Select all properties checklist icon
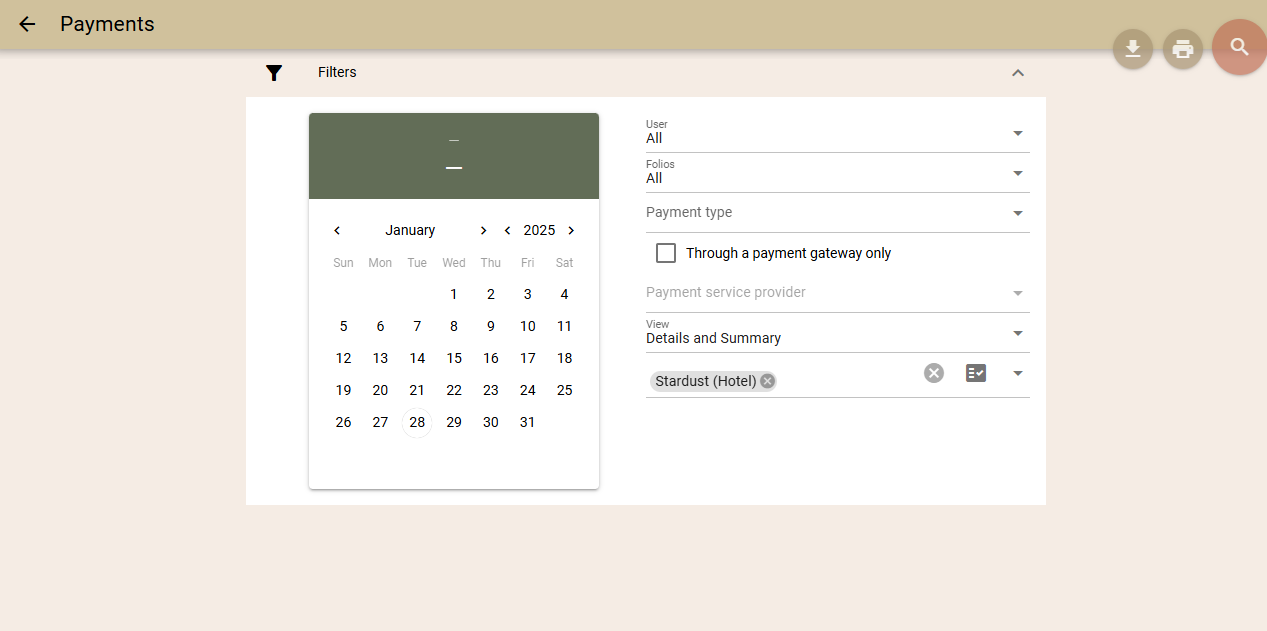 (976, 373)
